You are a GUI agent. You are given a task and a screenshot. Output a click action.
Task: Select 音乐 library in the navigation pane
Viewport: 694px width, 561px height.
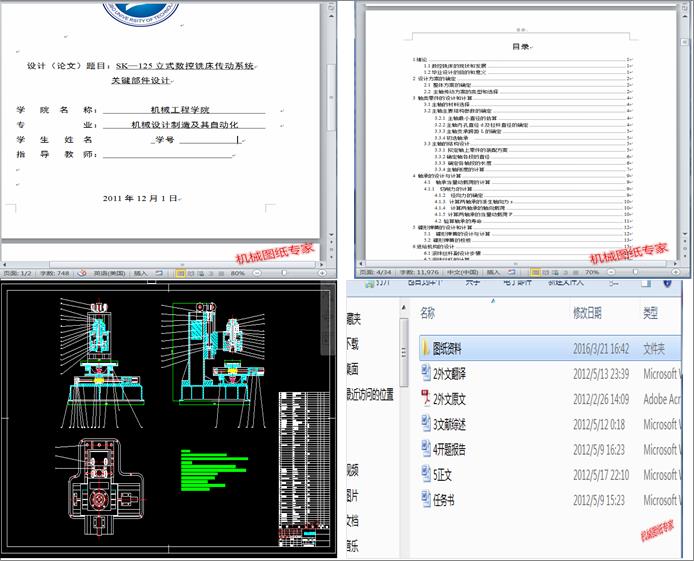[353, 547]
